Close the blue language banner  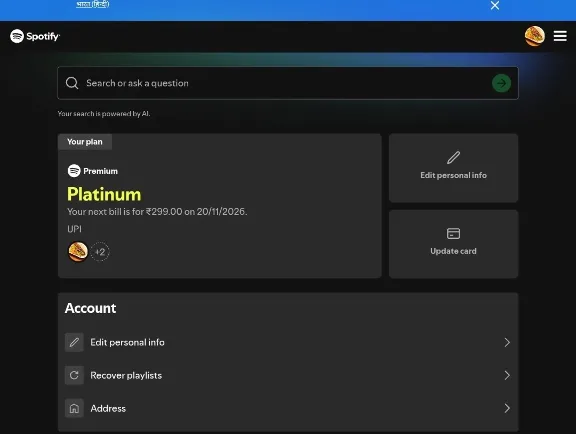(495, 5)
